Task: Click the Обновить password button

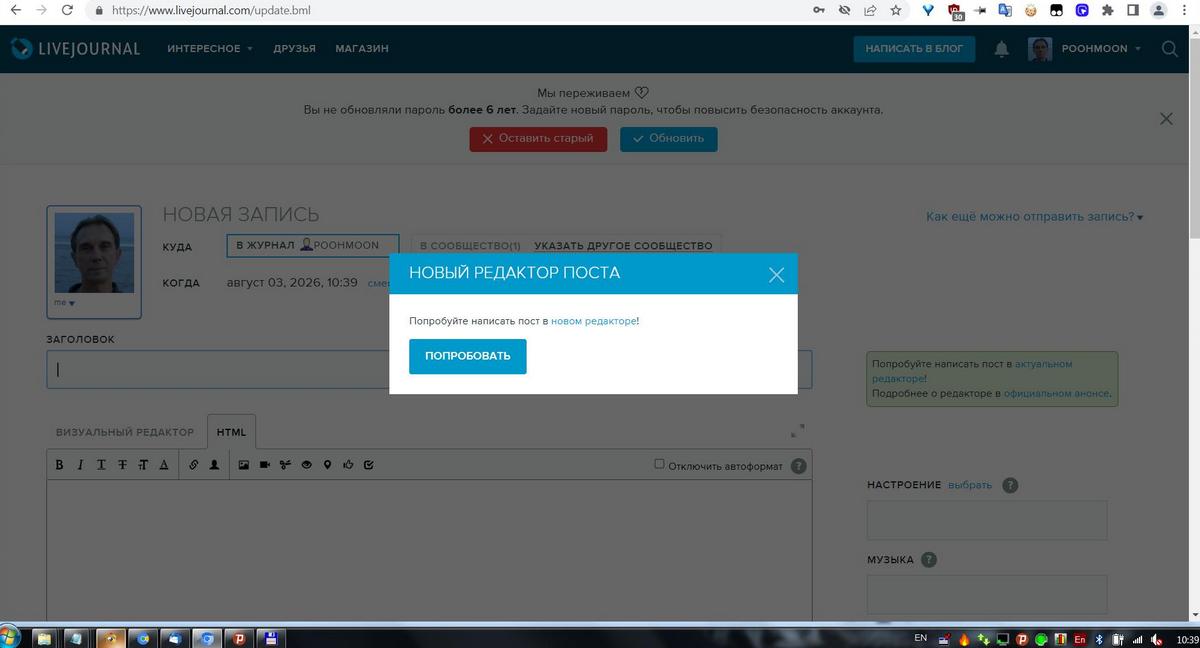Action: point(668,138)
